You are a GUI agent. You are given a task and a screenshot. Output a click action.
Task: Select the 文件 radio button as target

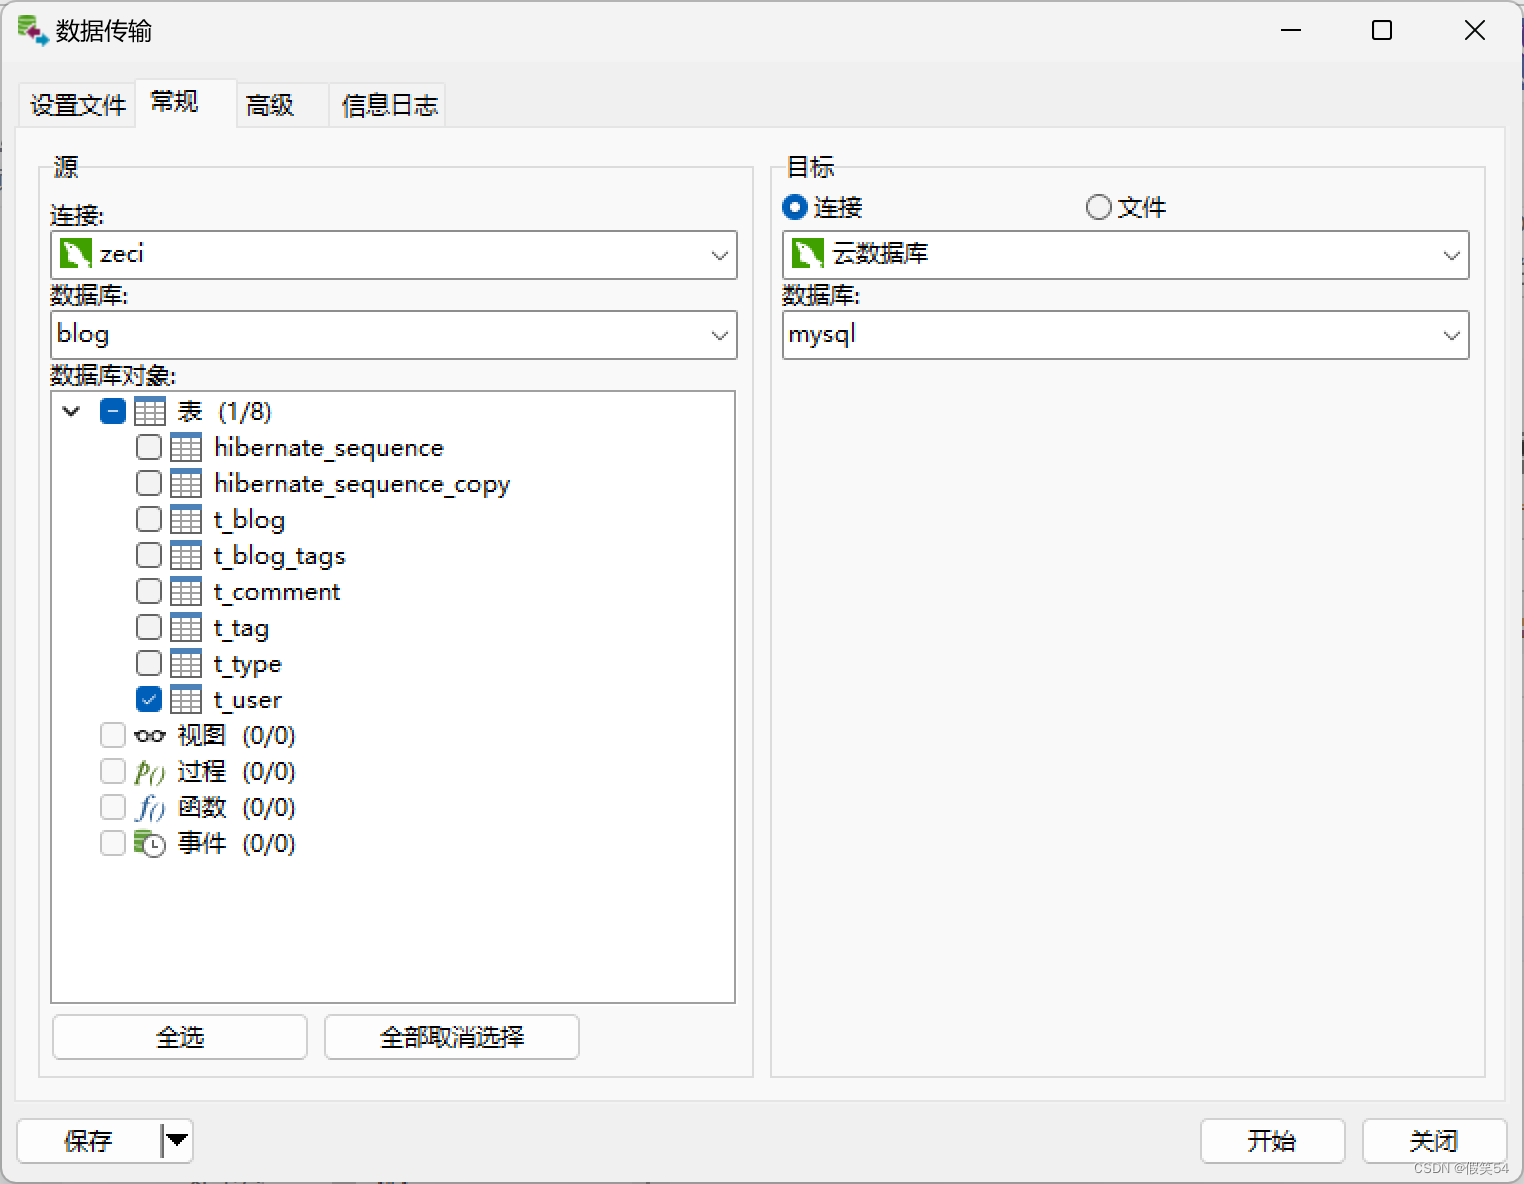pos(1098,207)
